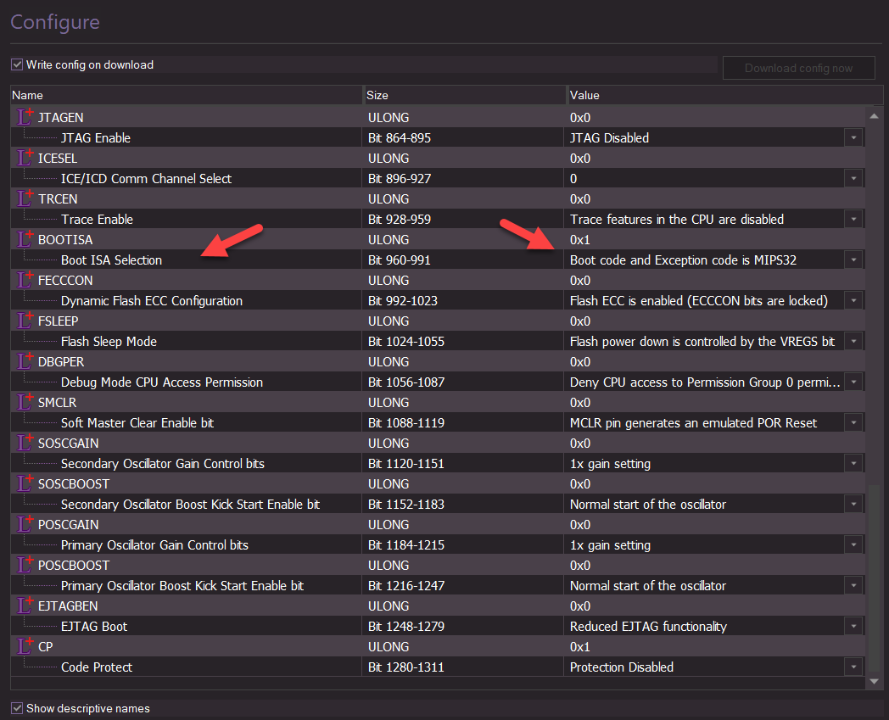Click the JTAGEN register icon
The width and height of the screenshot is (889, 720).
25,117
